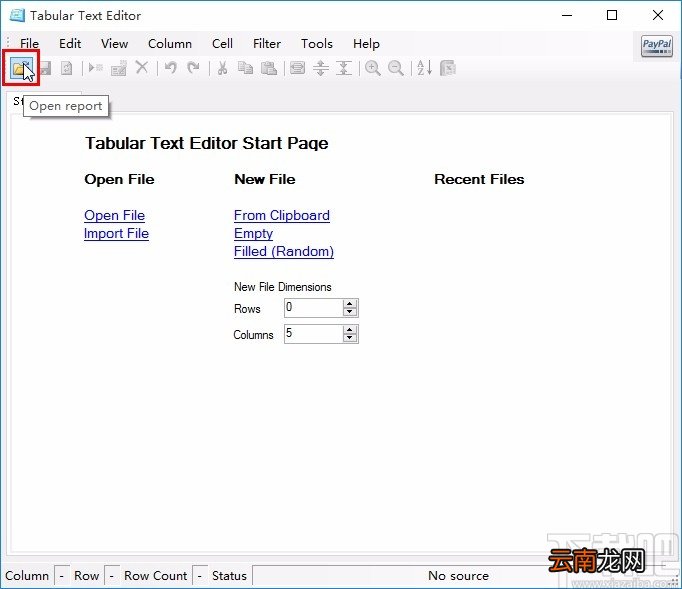
Task: Increase the Rows value with up arrow
Action: pos(350,303)
